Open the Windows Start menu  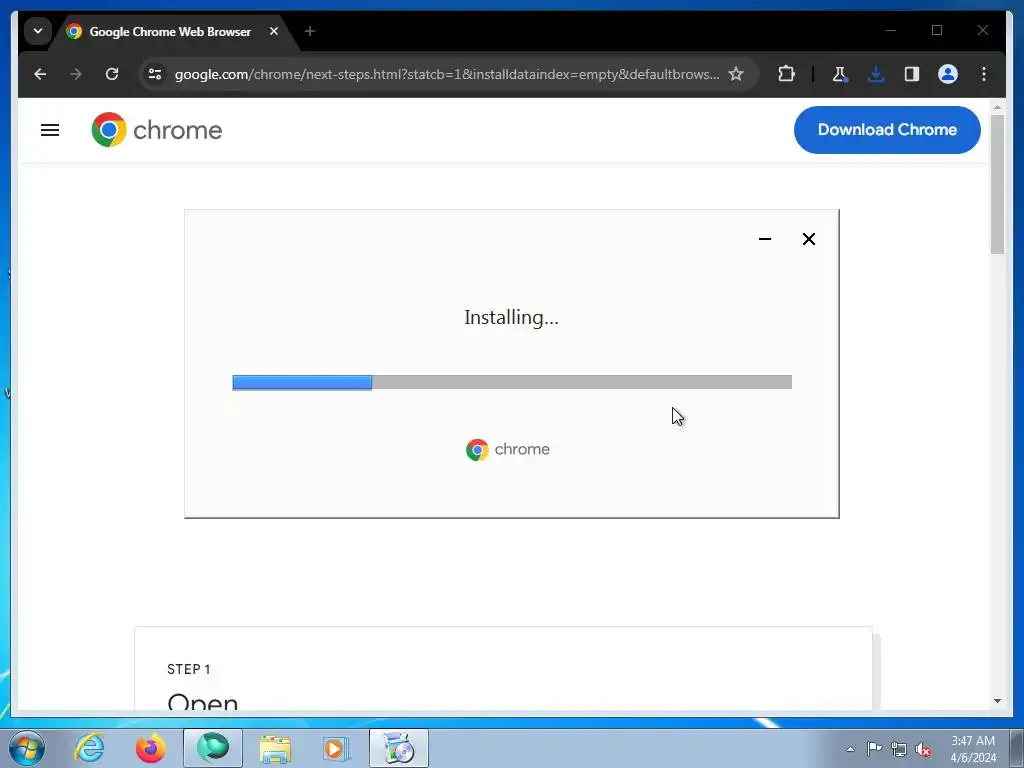(x=27, y=748)
